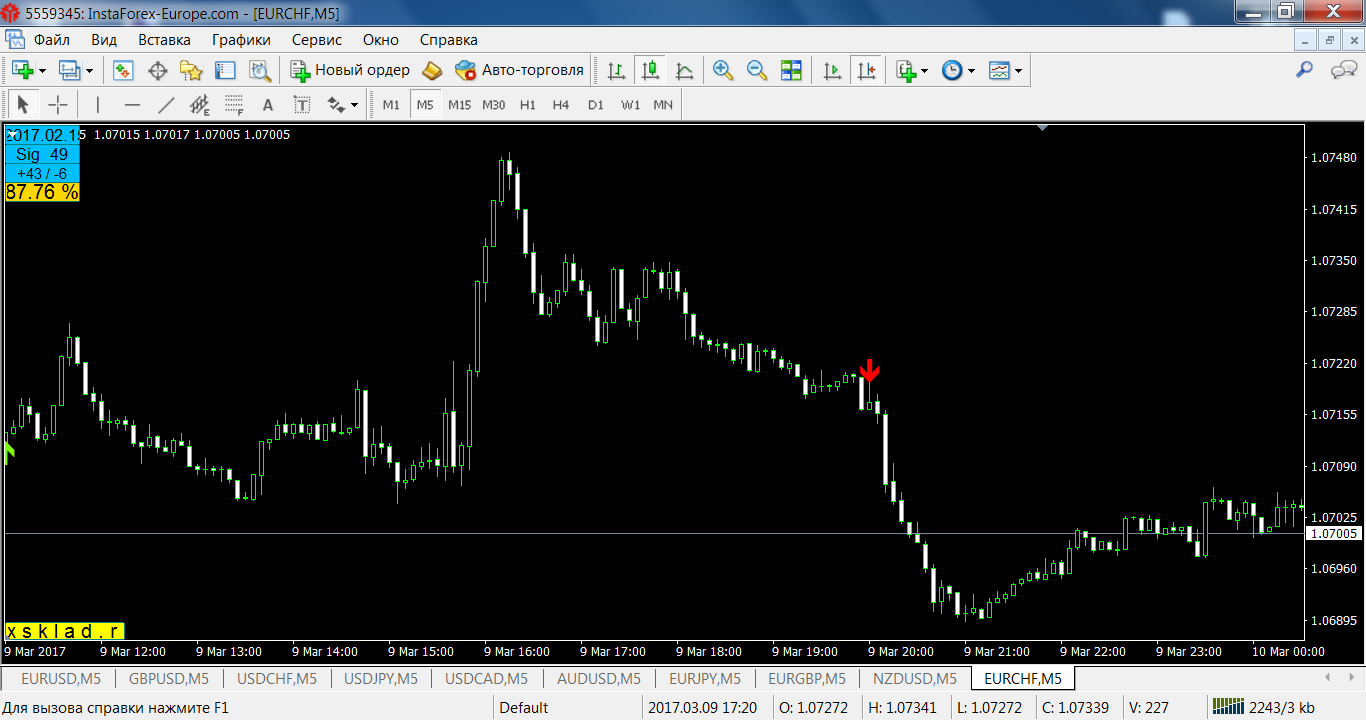Toggle chart shift icon

(x=866, y=70)
